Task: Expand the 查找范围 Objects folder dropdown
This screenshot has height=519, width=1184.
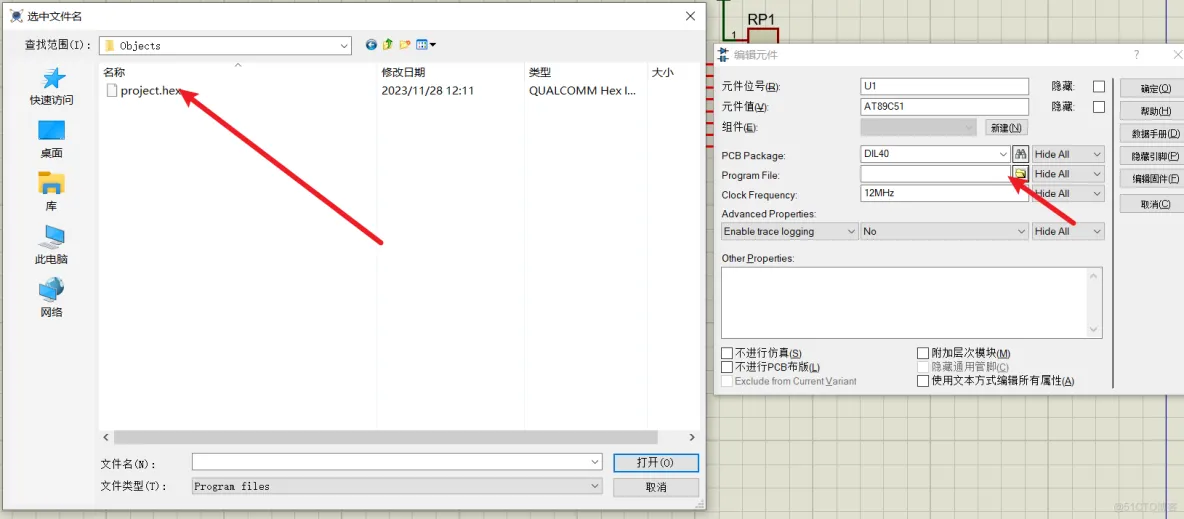Action: 344,45
